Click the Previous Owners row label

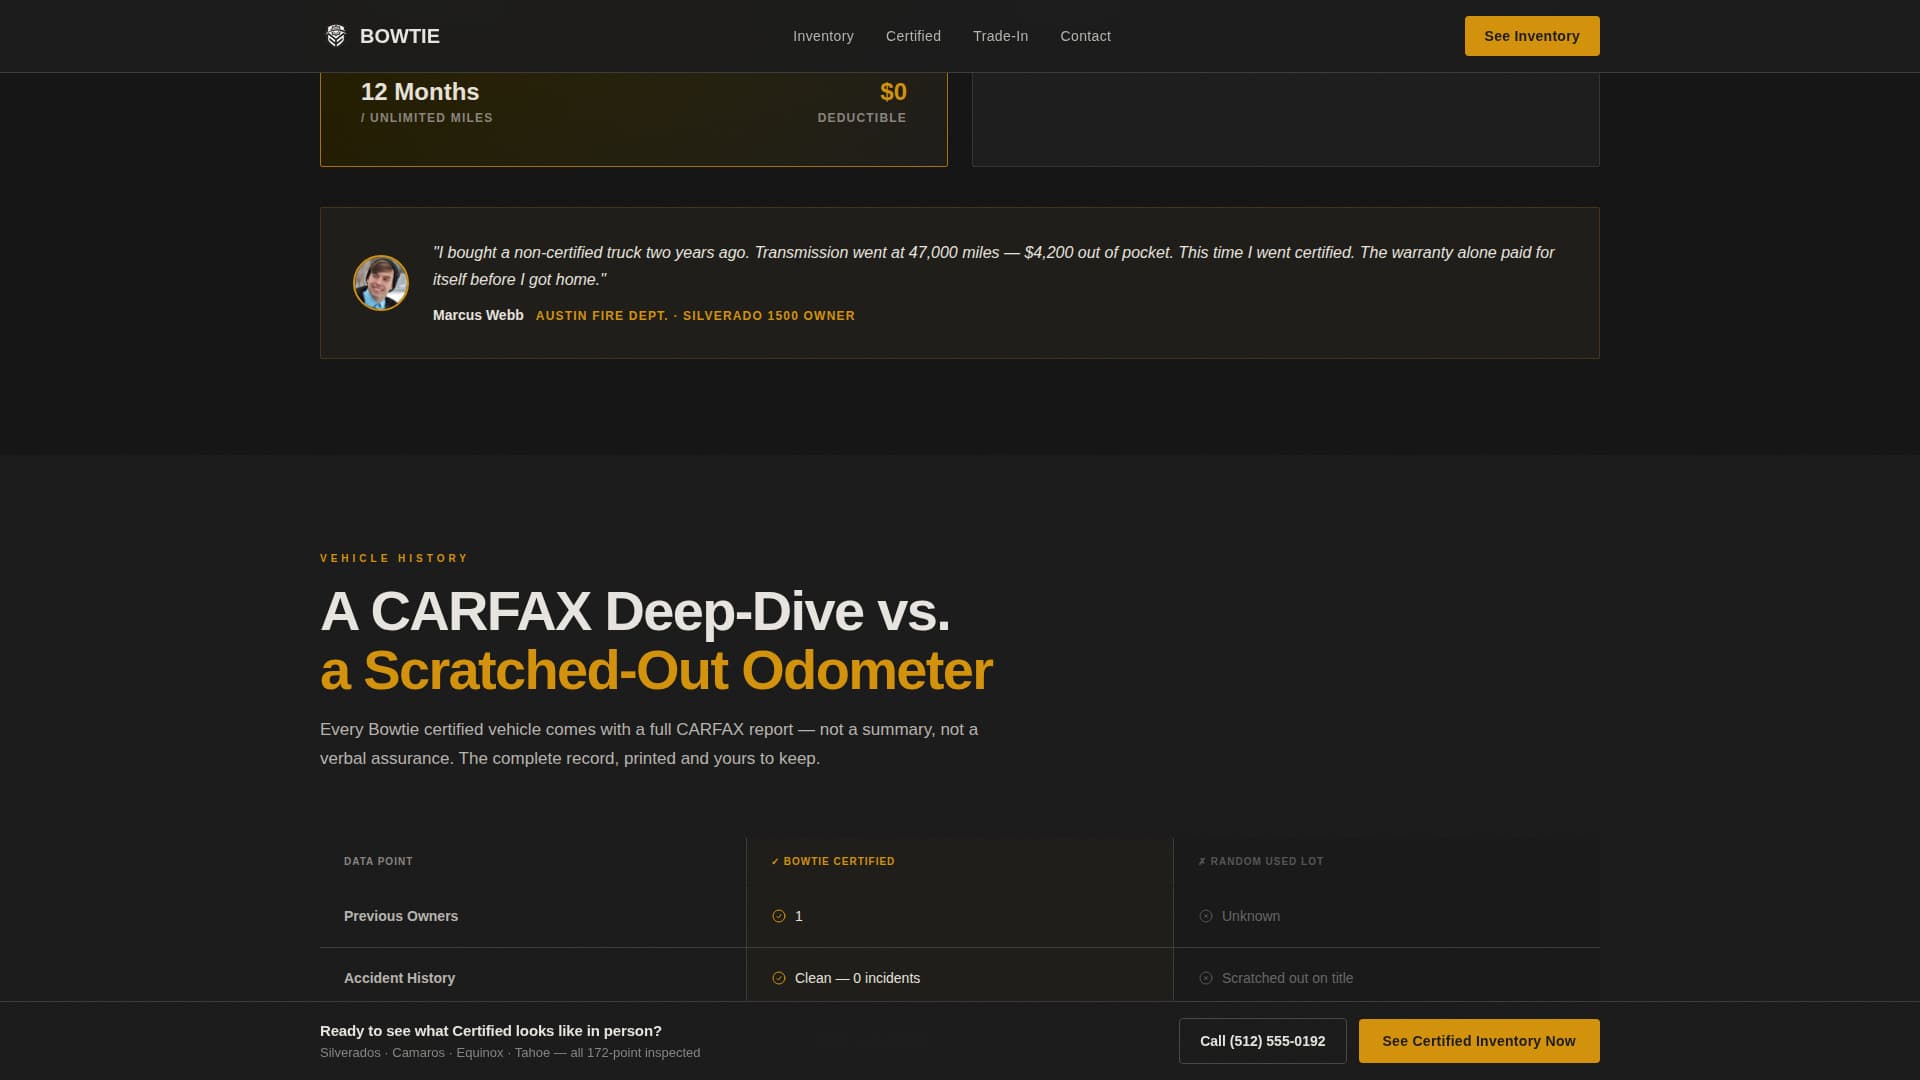pyautogui.click(x=401, y=916)
